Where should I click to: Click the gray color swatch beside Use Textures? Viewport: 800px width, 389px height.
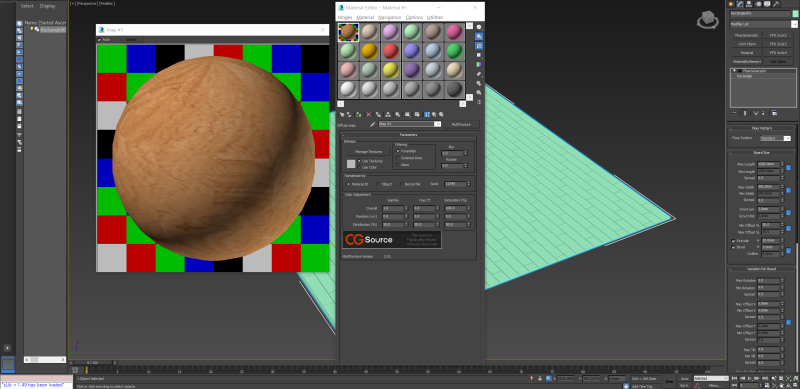pyautogui.click(x=351, y=164)
